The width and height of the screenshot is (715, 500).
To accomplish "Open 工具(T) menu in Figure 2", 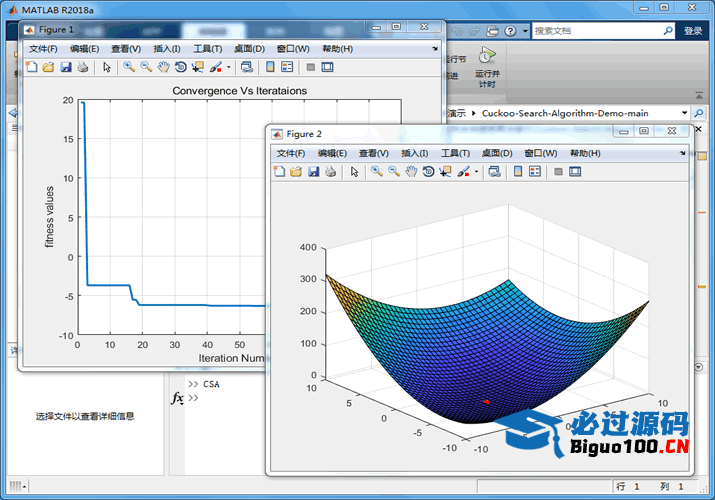I will pyautogui.click(x=456, y=153).
